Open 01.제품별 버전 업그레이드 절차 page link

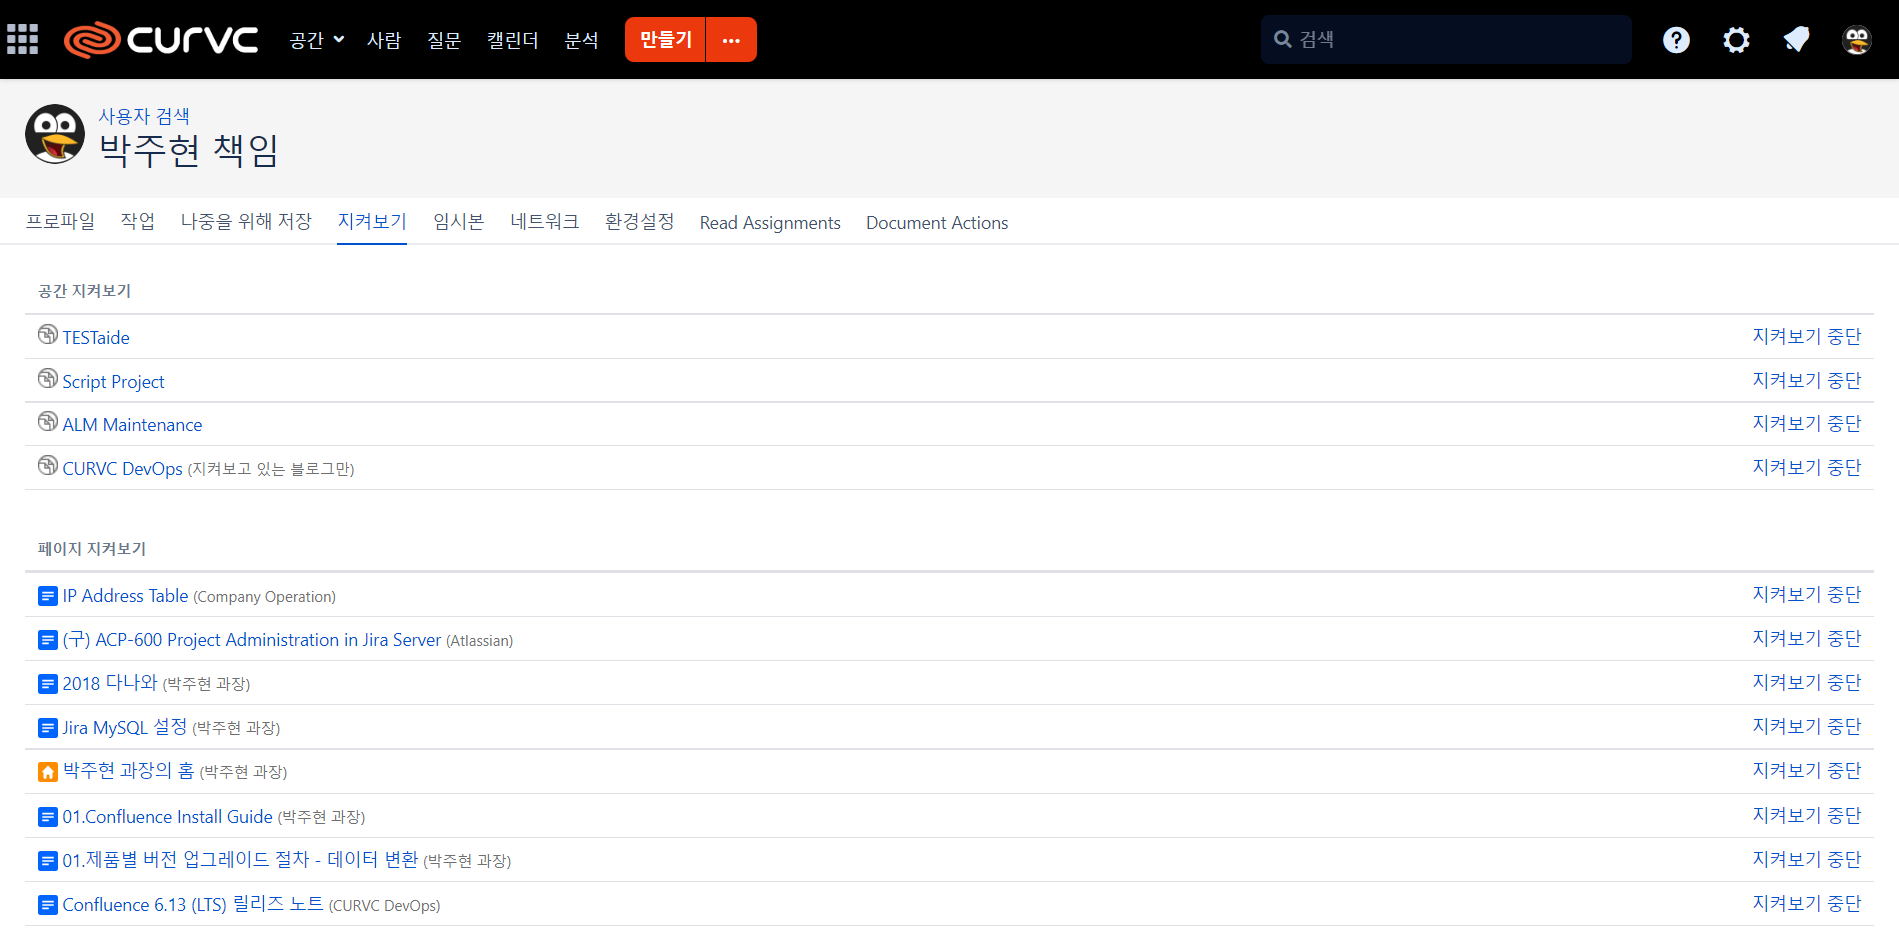pos(240,860)
